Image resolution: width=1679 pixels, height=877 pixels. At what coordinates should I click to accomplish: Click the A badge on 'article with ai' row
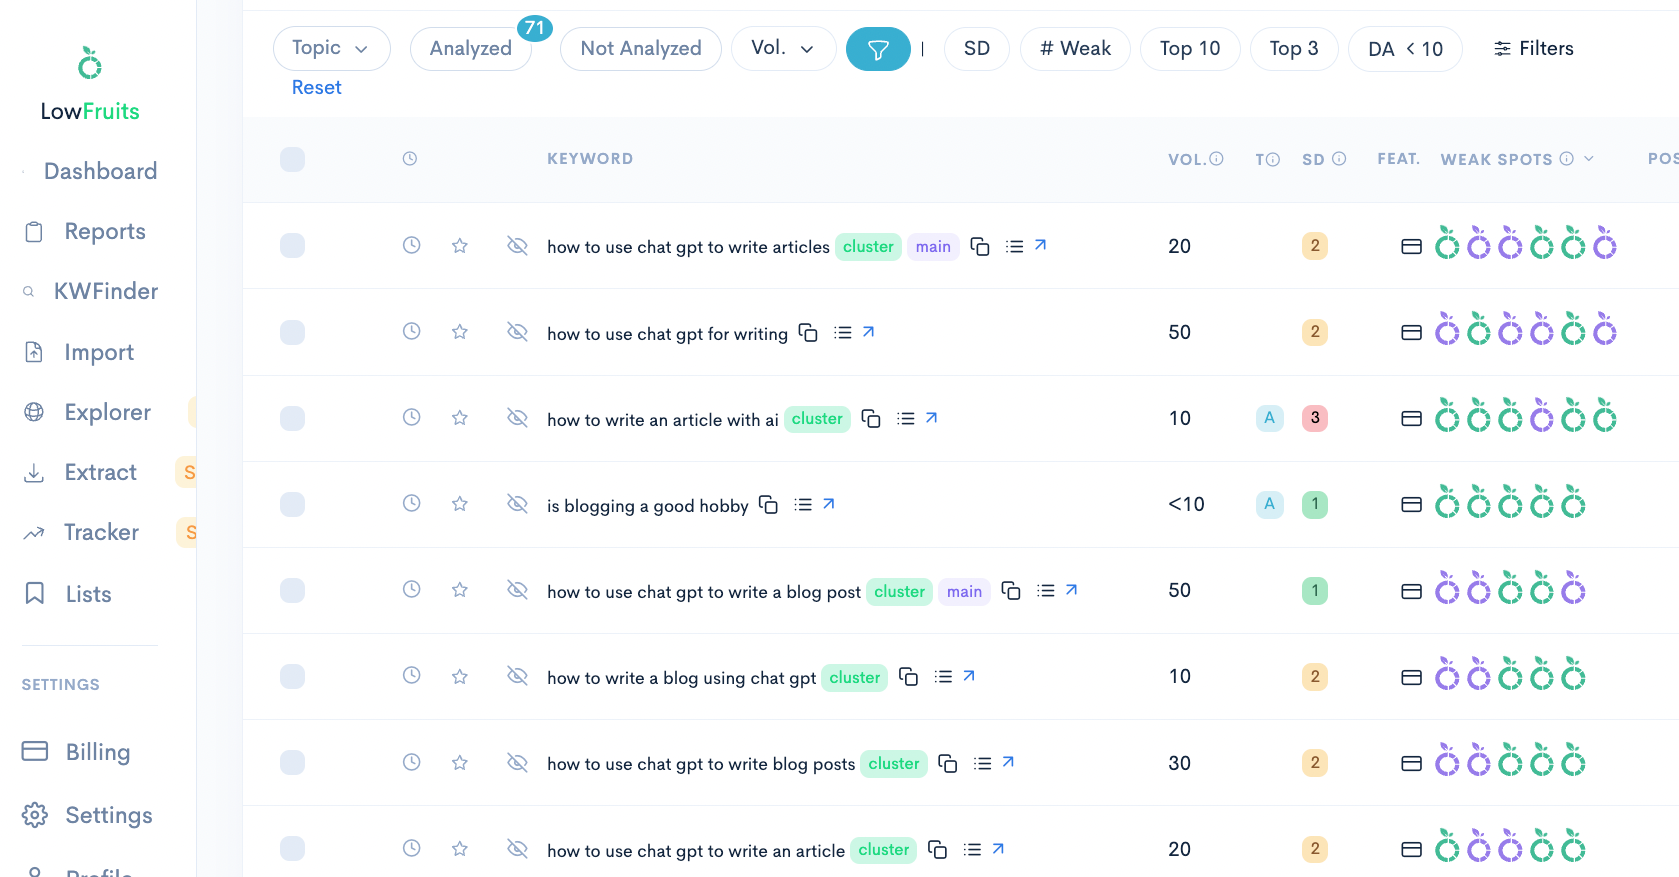[1269, 417]
